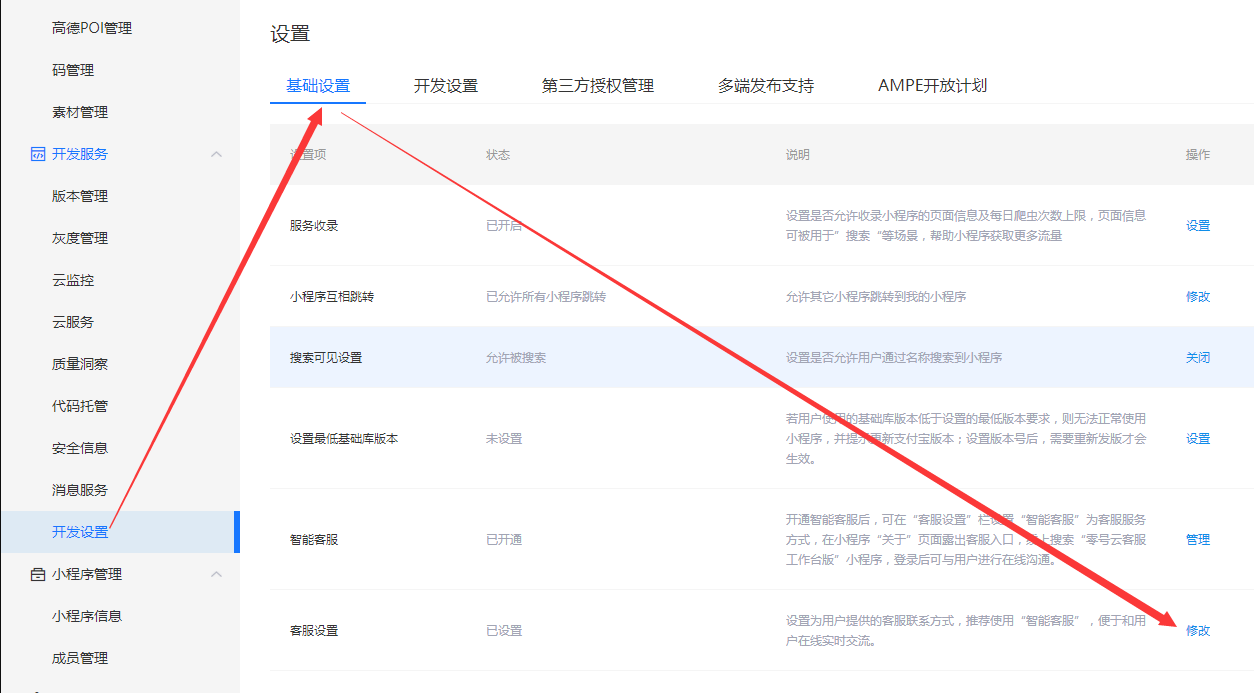
Task: Open 版本管理 in the sidebar
Action: coord(80,196)
